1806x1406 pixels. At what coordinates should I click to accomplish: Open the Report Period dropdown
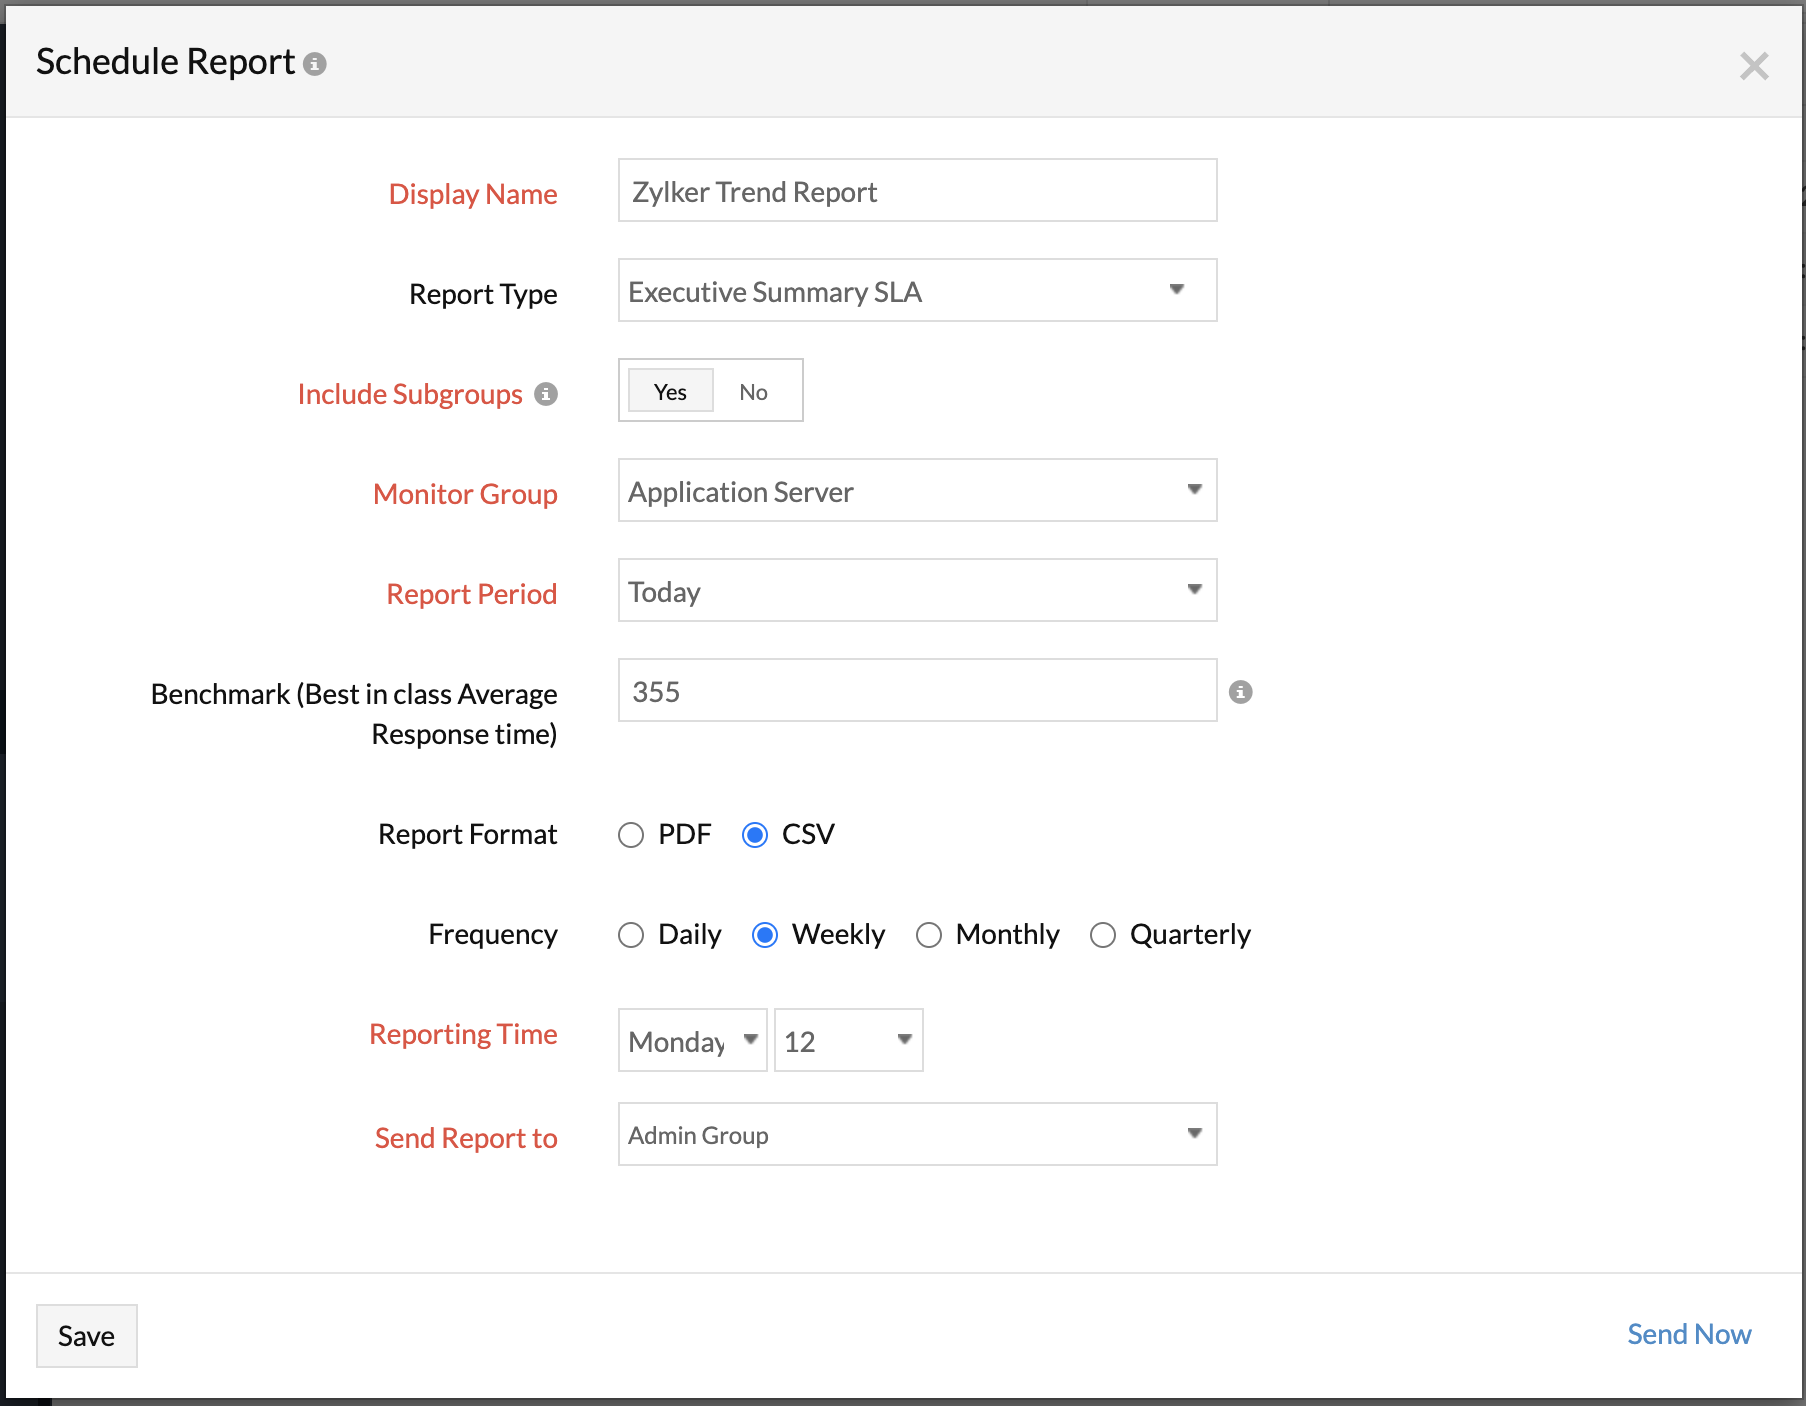917,590
